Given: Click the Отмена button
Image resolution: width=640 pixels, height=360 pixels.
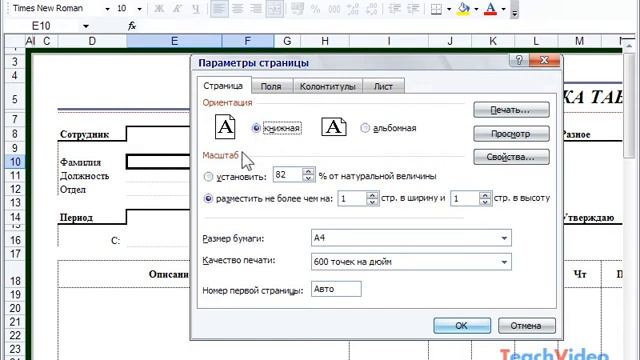Looking at the screenshot, I should point(527,326).
